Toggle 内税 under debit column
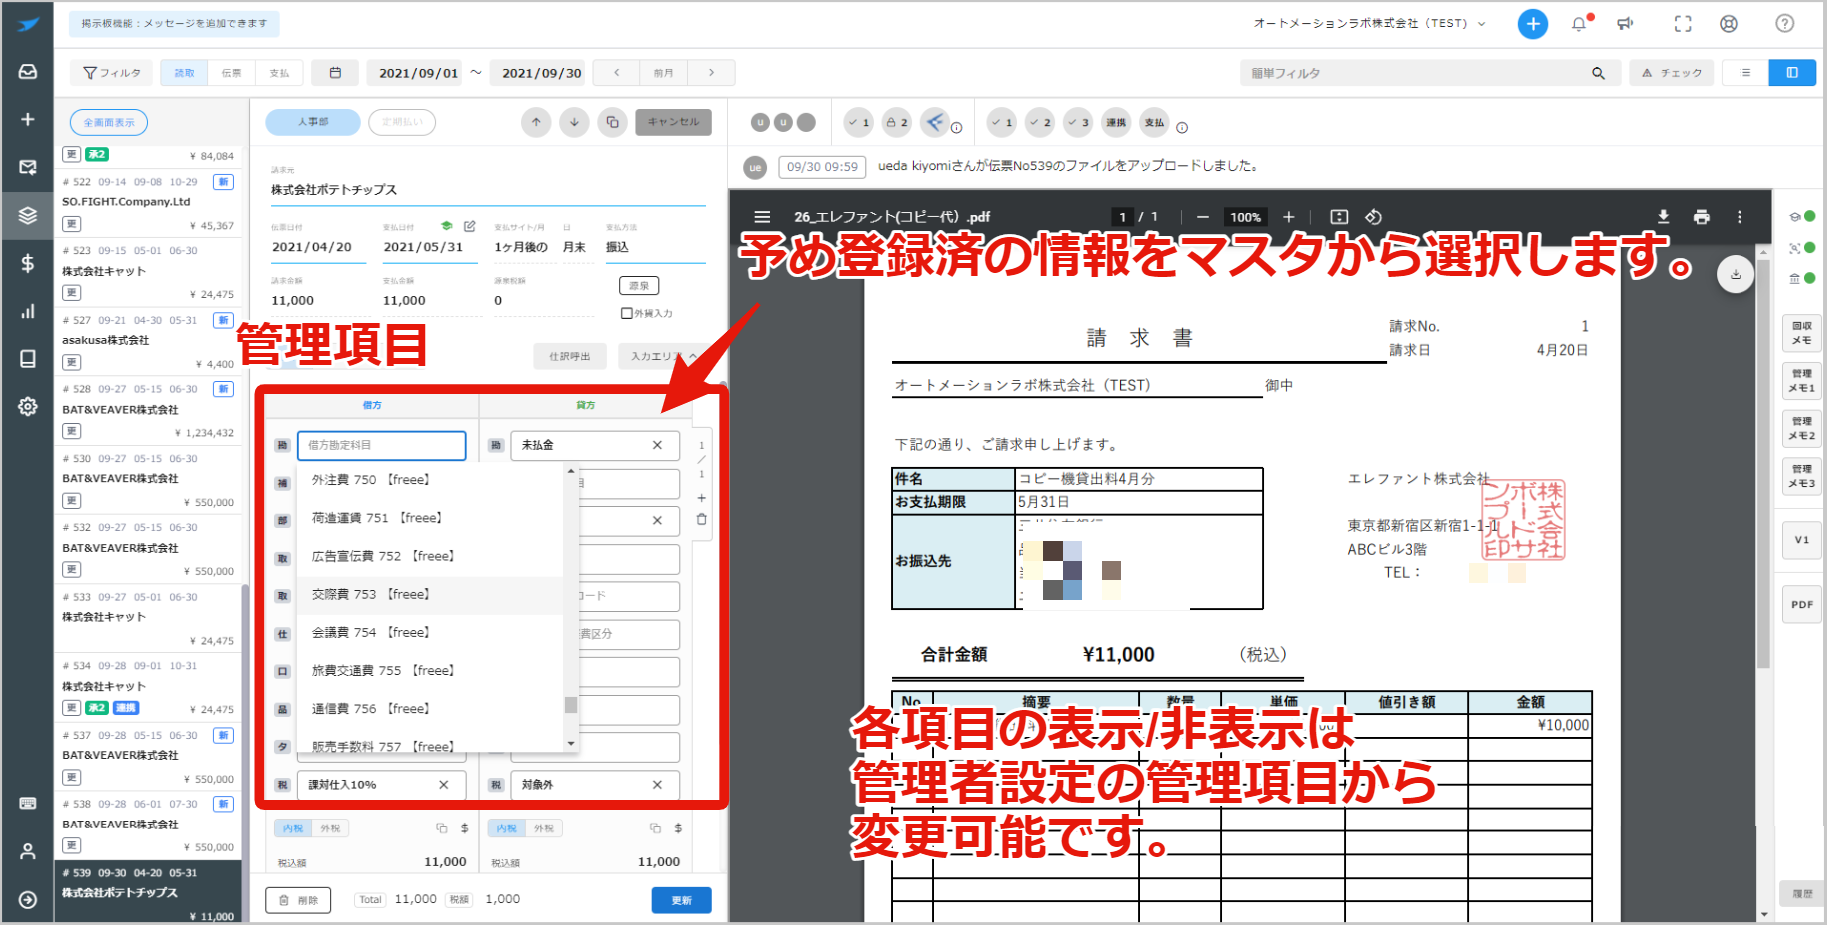 coord(293,828)
